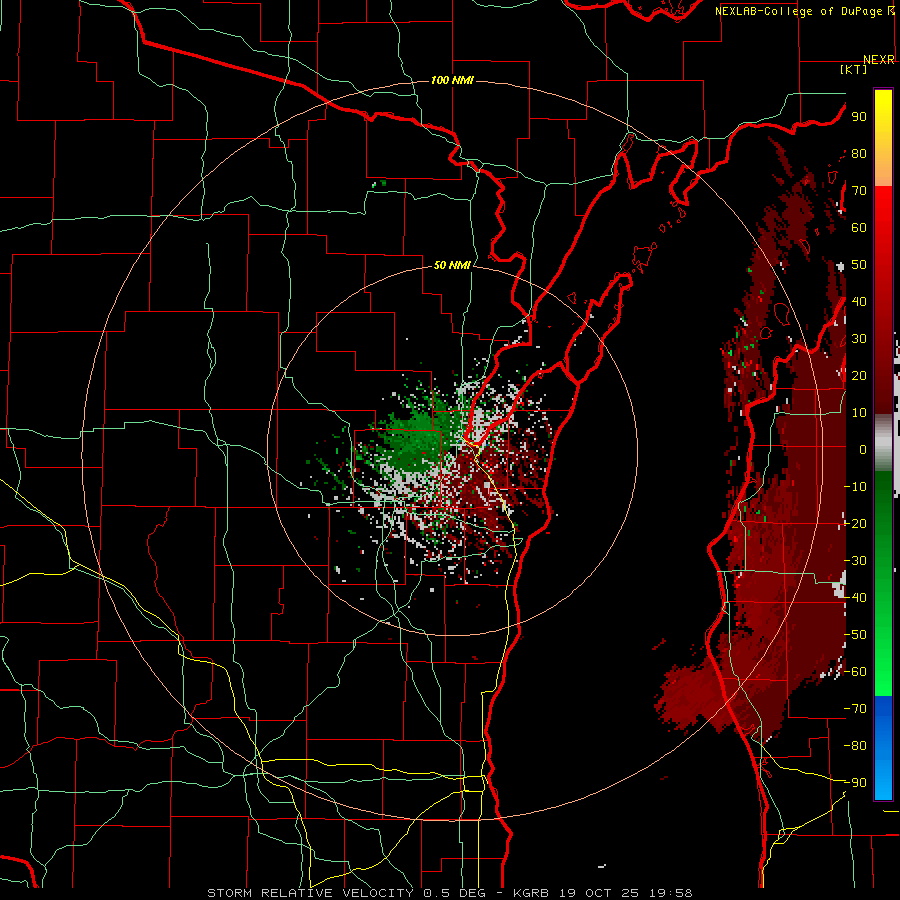Click the -80 label on velocity scale
This screenshot has width=900, height=900.
pyautogui.click(x=855, y=746)
